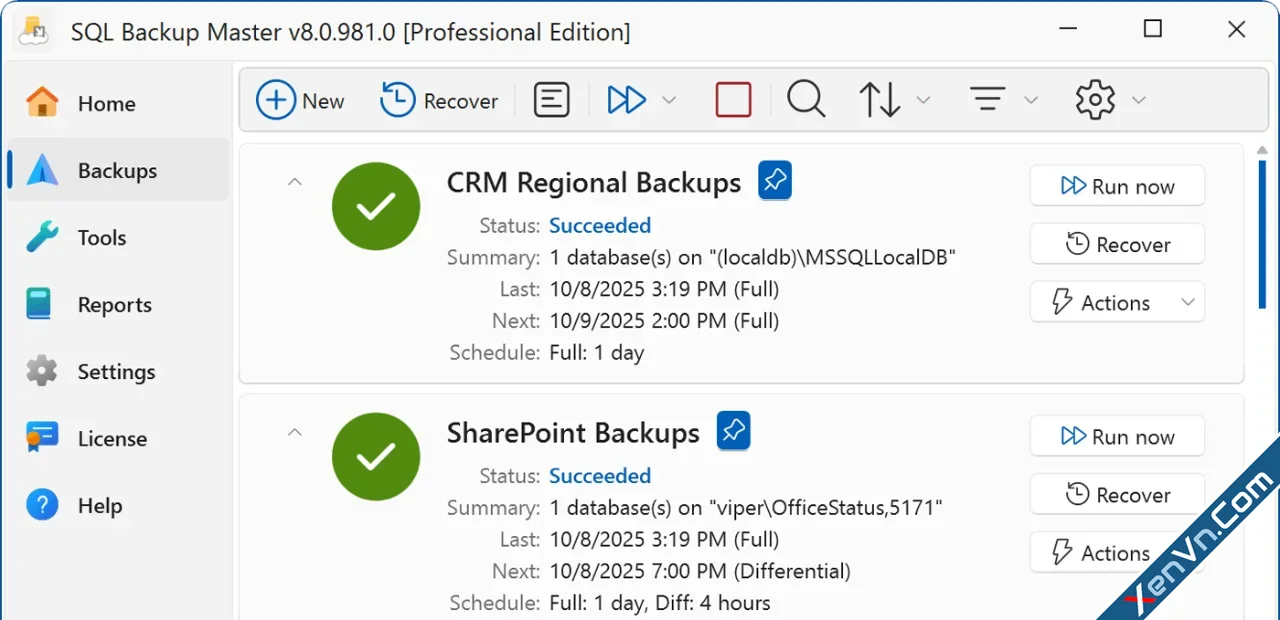Click the CRM Regional Backups title
1280x620 pixels.
[594, 182]
